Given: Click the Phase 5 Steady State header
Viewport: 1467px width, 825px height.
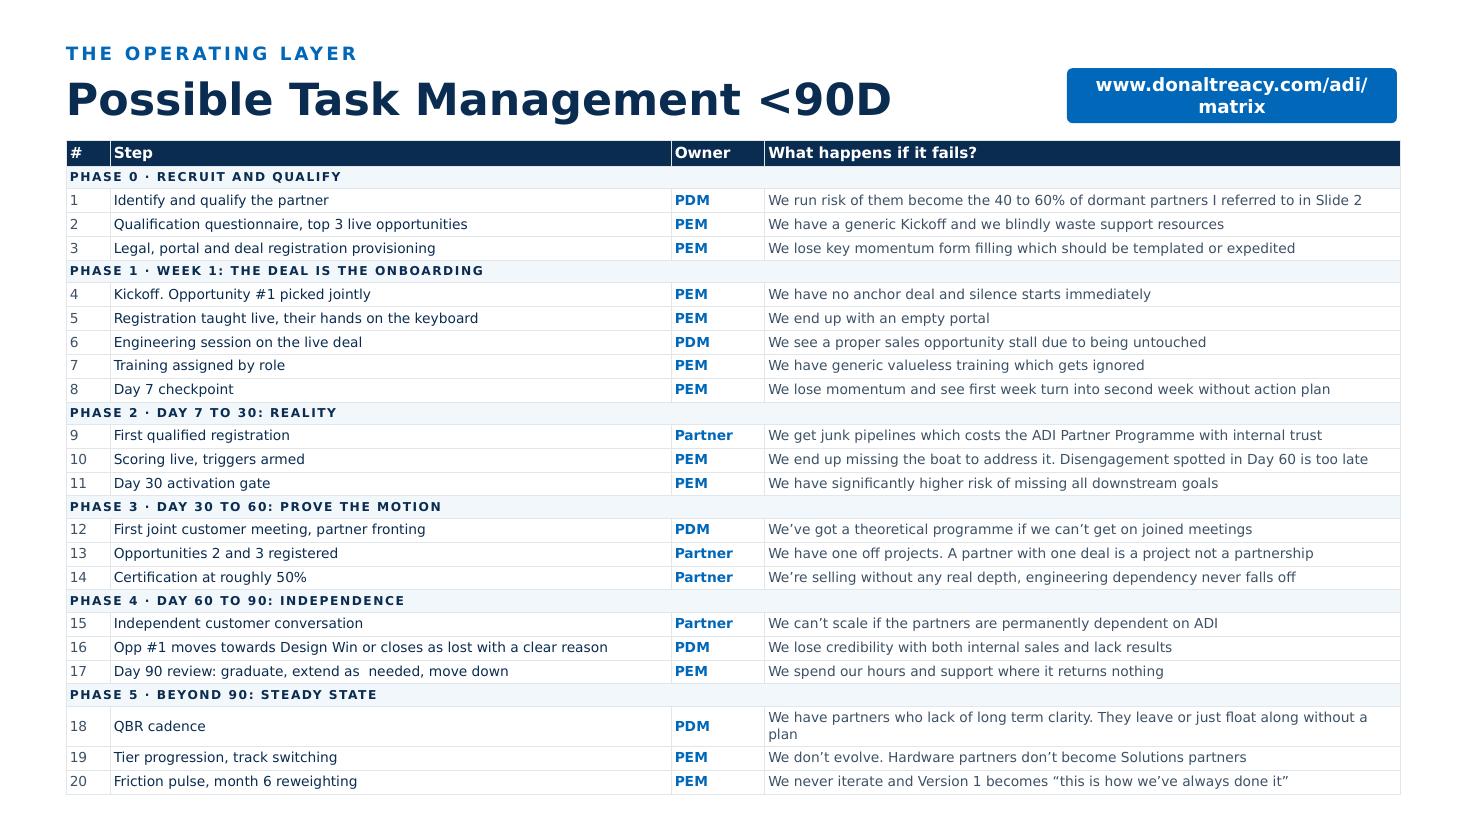Looking at the screenshot, I should [x=733, y=695].
